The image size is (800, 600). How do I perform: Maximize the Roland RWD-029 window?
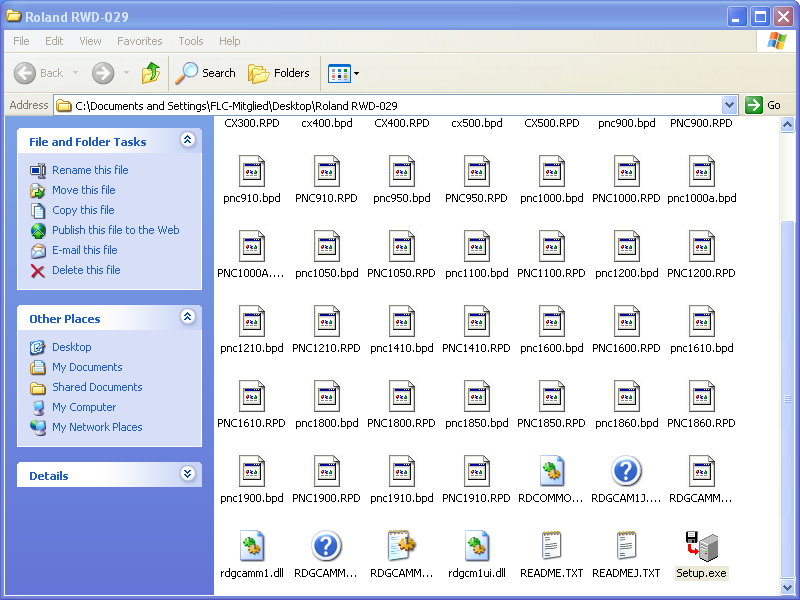760,17
